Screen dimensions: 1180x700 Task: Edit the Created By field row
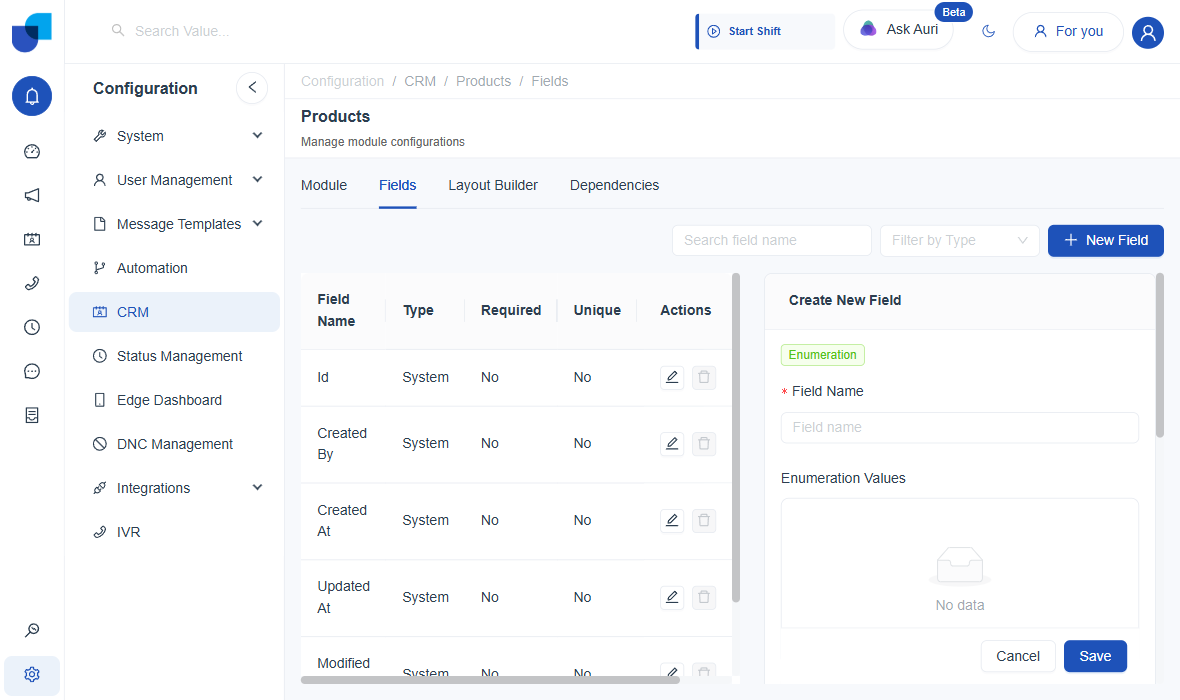coord(672,444)
